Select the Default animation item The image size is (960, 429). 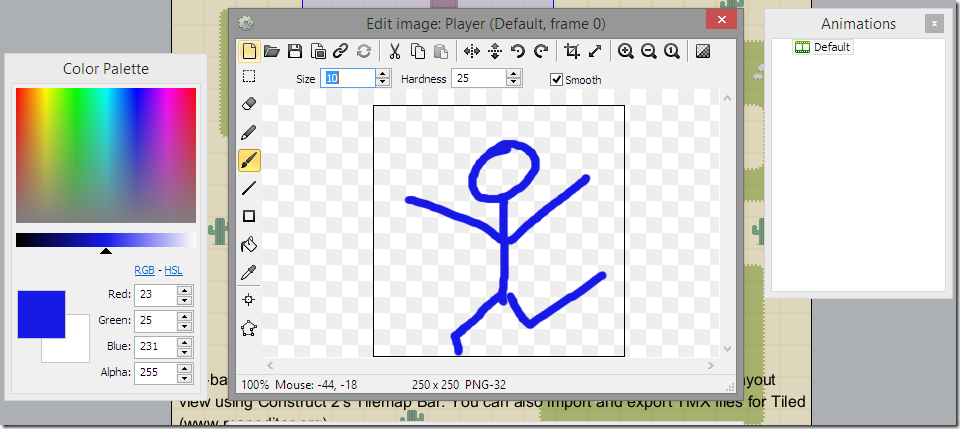point(823,47)
